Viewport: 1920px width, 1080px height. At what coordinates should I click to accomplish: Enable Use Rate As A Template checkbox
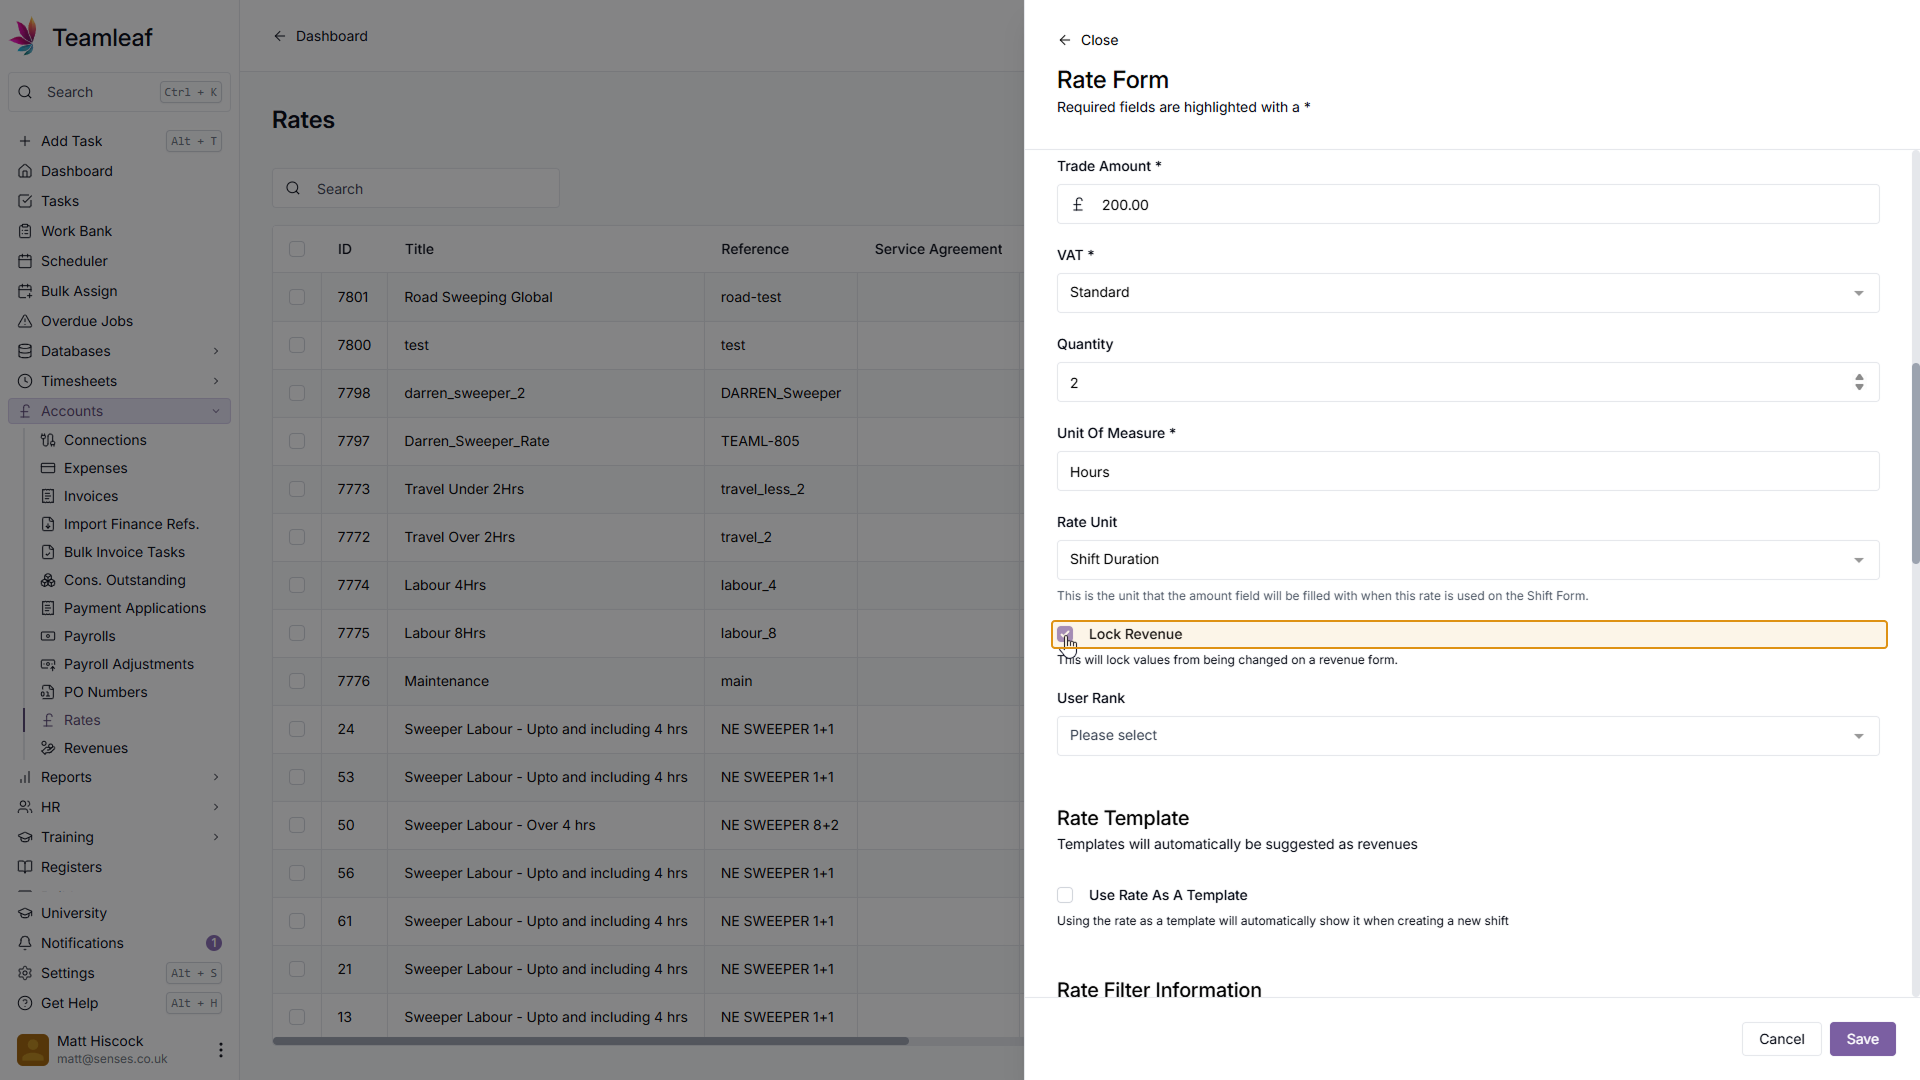tap(1065, 895)
